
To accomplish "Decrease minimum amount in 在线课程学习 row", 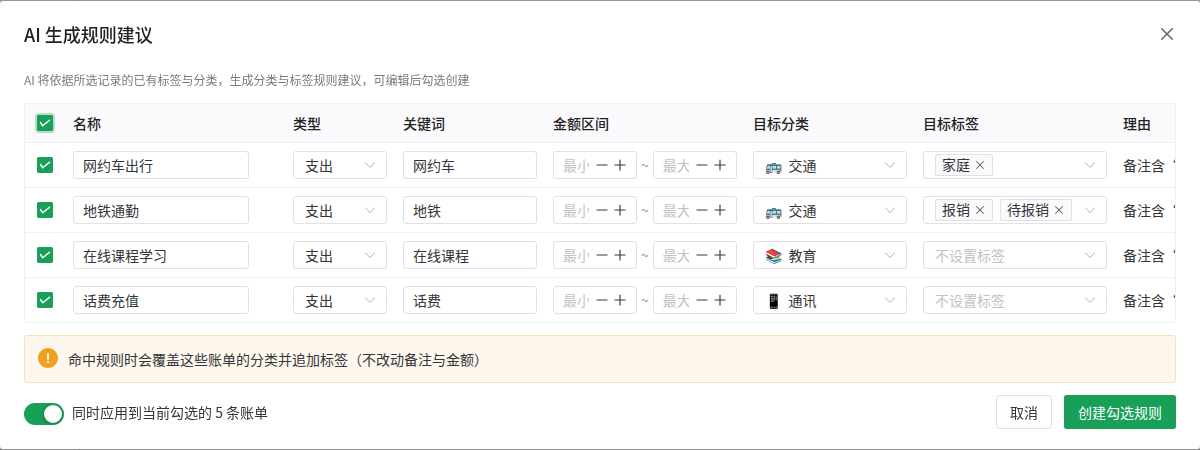I will click(x=601, y=255).
